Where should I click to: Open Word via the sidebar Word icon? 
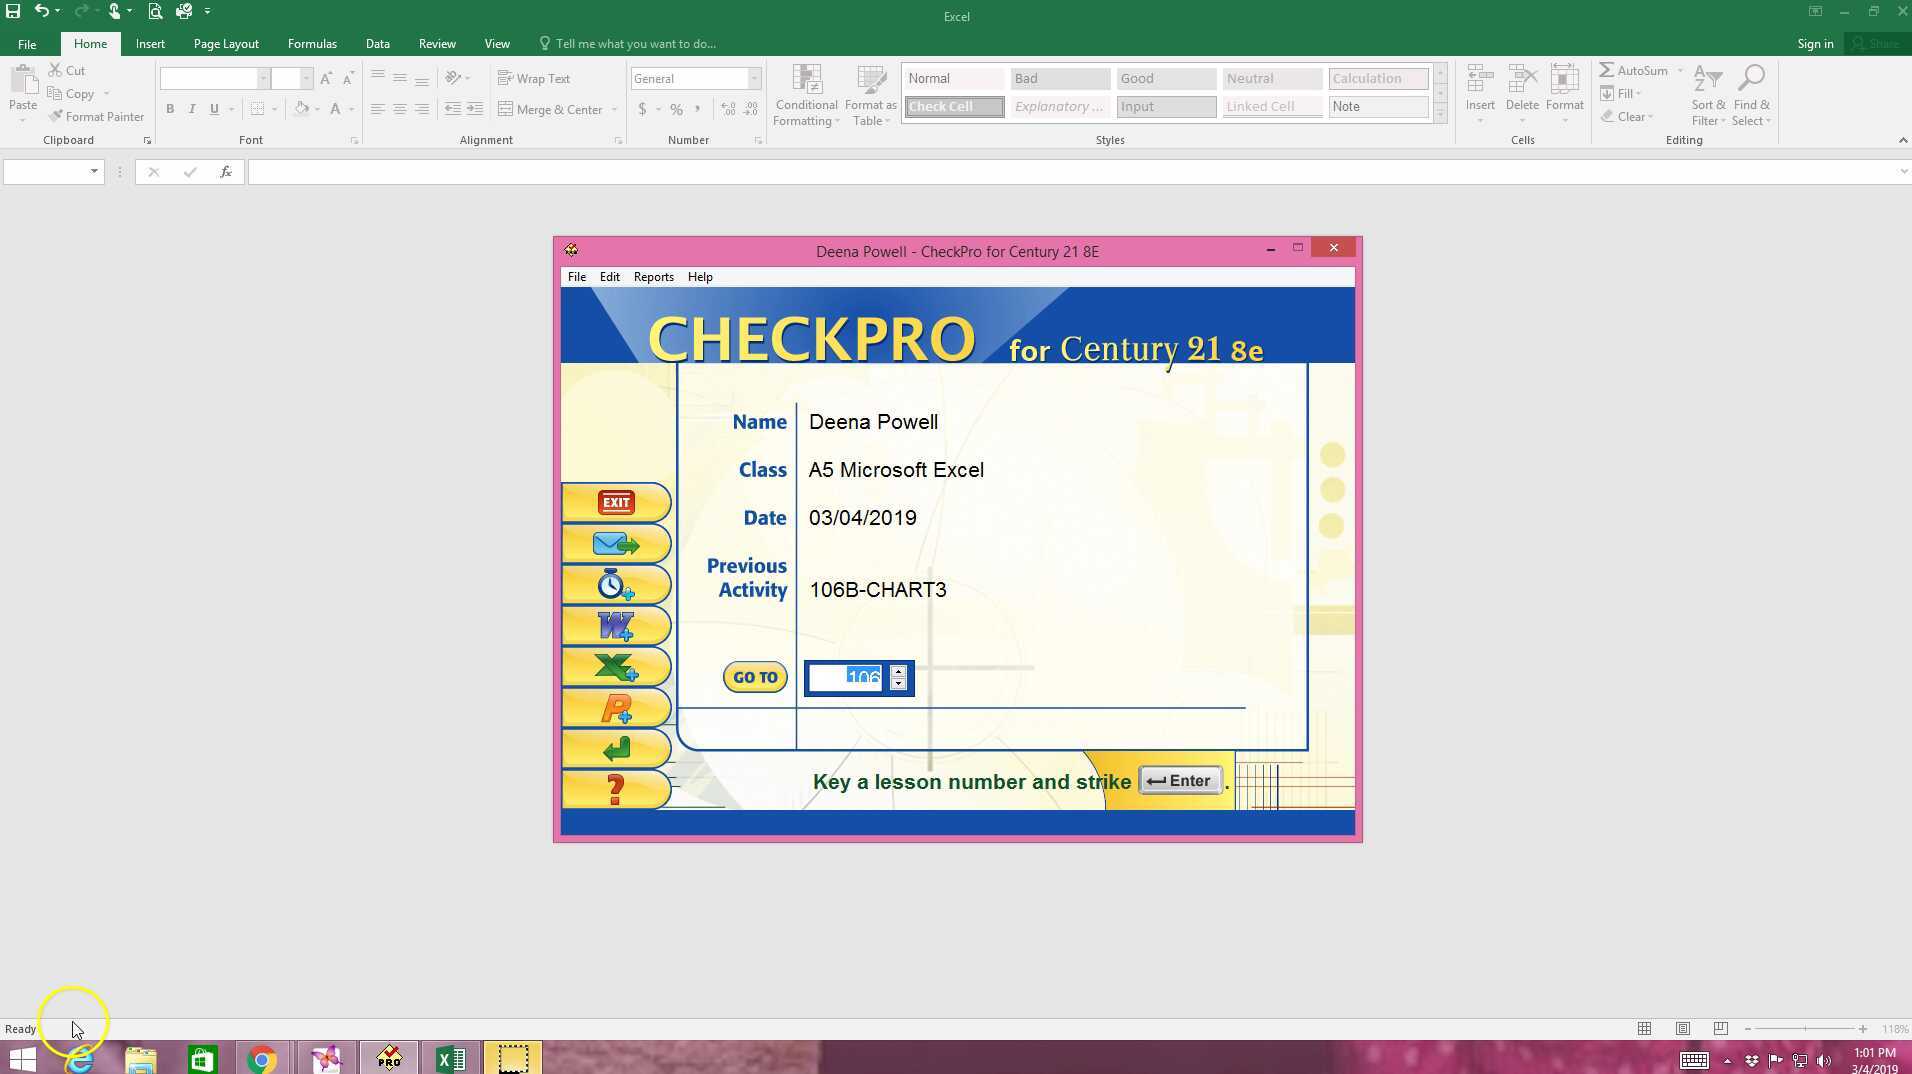click(615, 625)
